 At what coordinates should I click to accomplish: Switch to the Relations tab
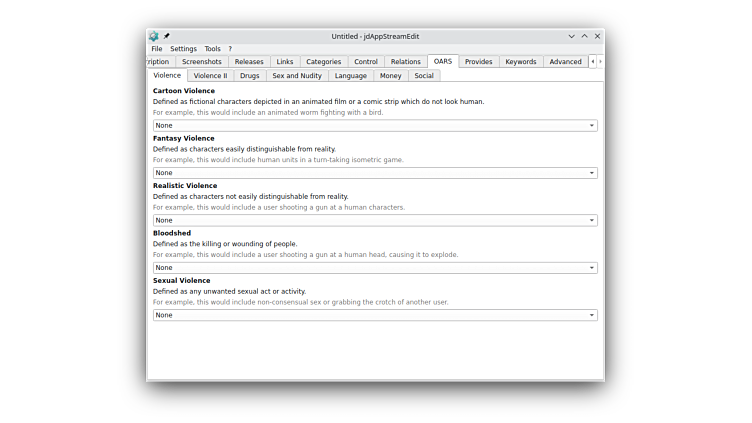pos(405,62)
